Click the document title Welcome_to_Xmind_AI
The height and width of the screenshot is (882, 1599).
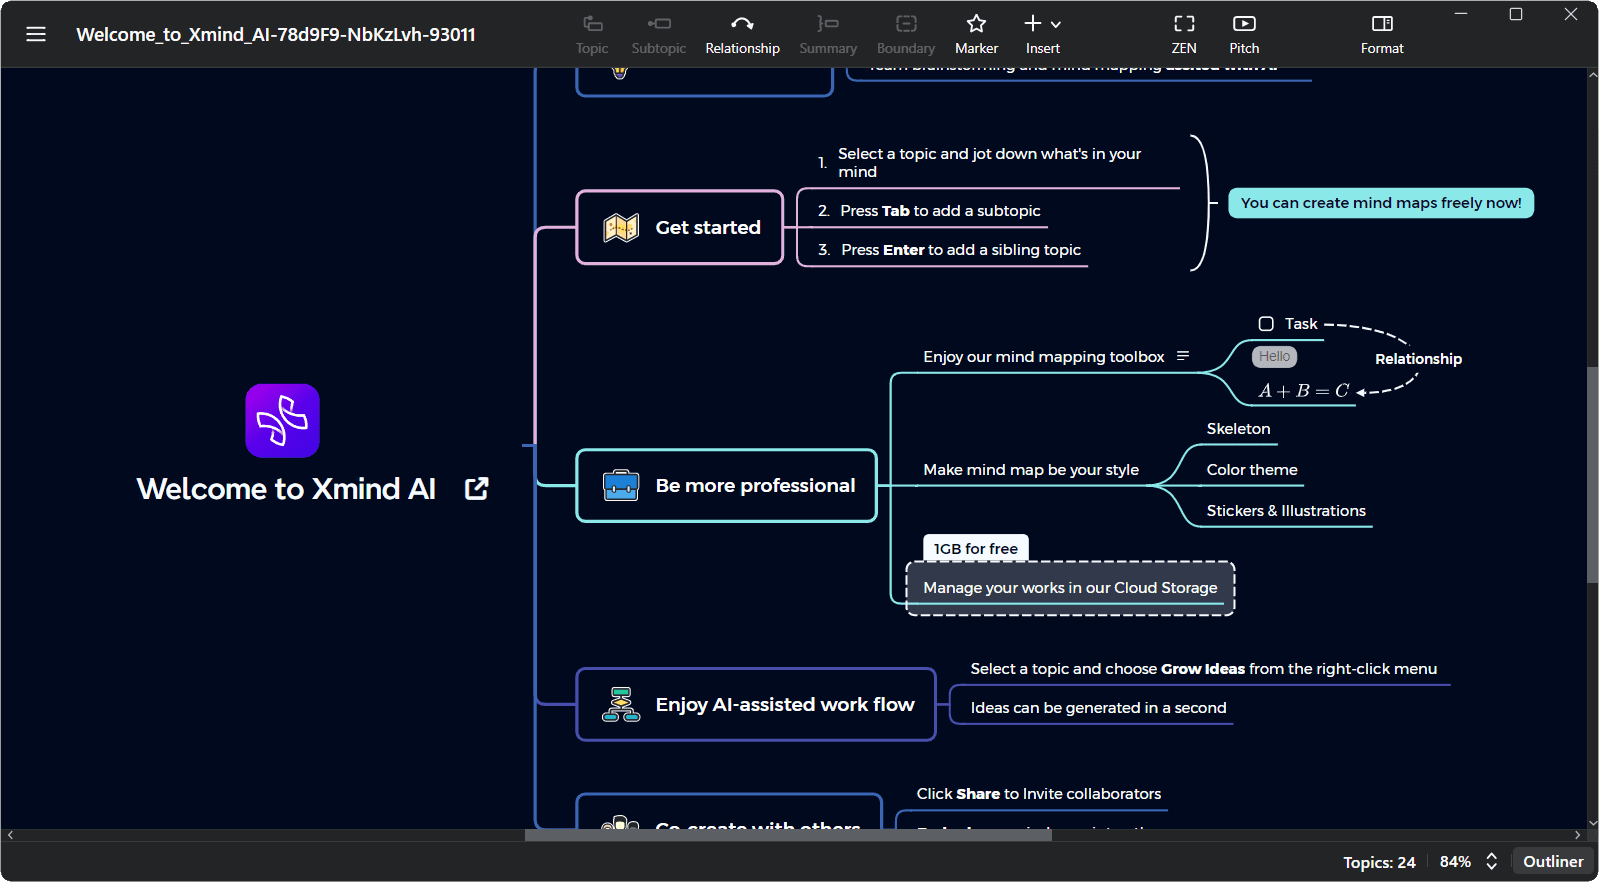click(x=276, y=34)
